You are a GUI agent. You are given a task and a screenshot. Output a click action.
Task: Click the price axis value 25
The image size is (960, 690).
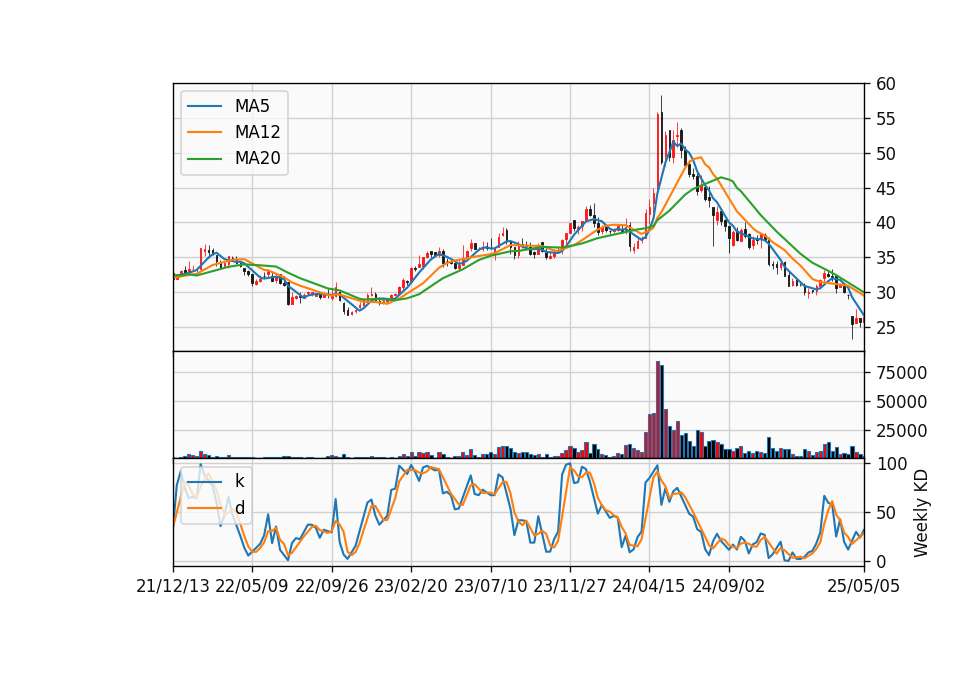[x=885, y=328]
